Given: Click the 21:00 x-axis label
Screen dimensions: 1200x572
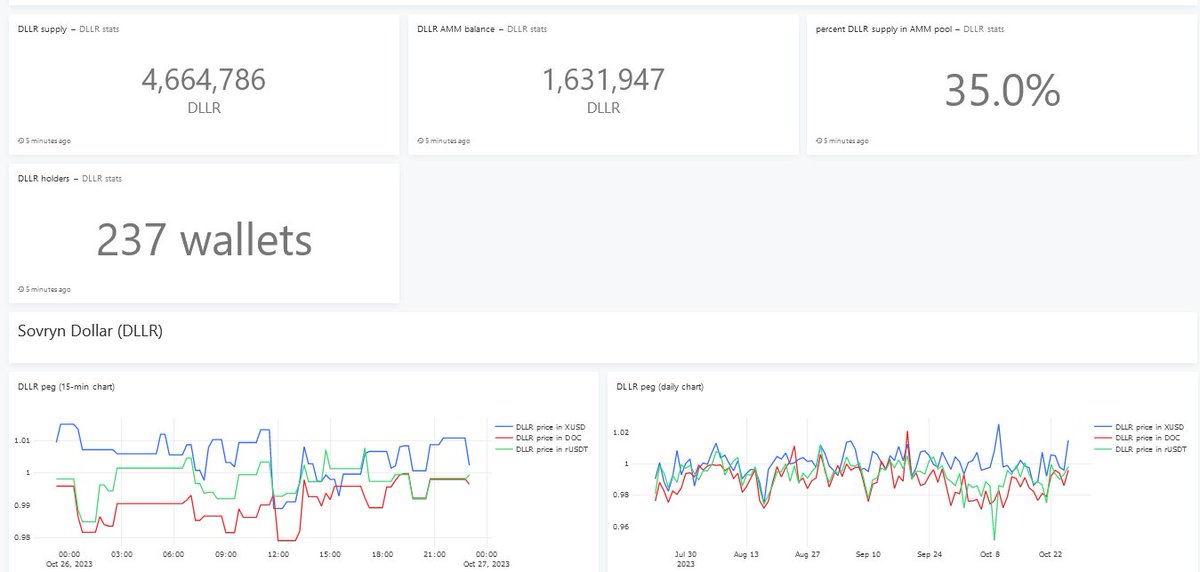Looking at the screenshot, I should [433, 553].
